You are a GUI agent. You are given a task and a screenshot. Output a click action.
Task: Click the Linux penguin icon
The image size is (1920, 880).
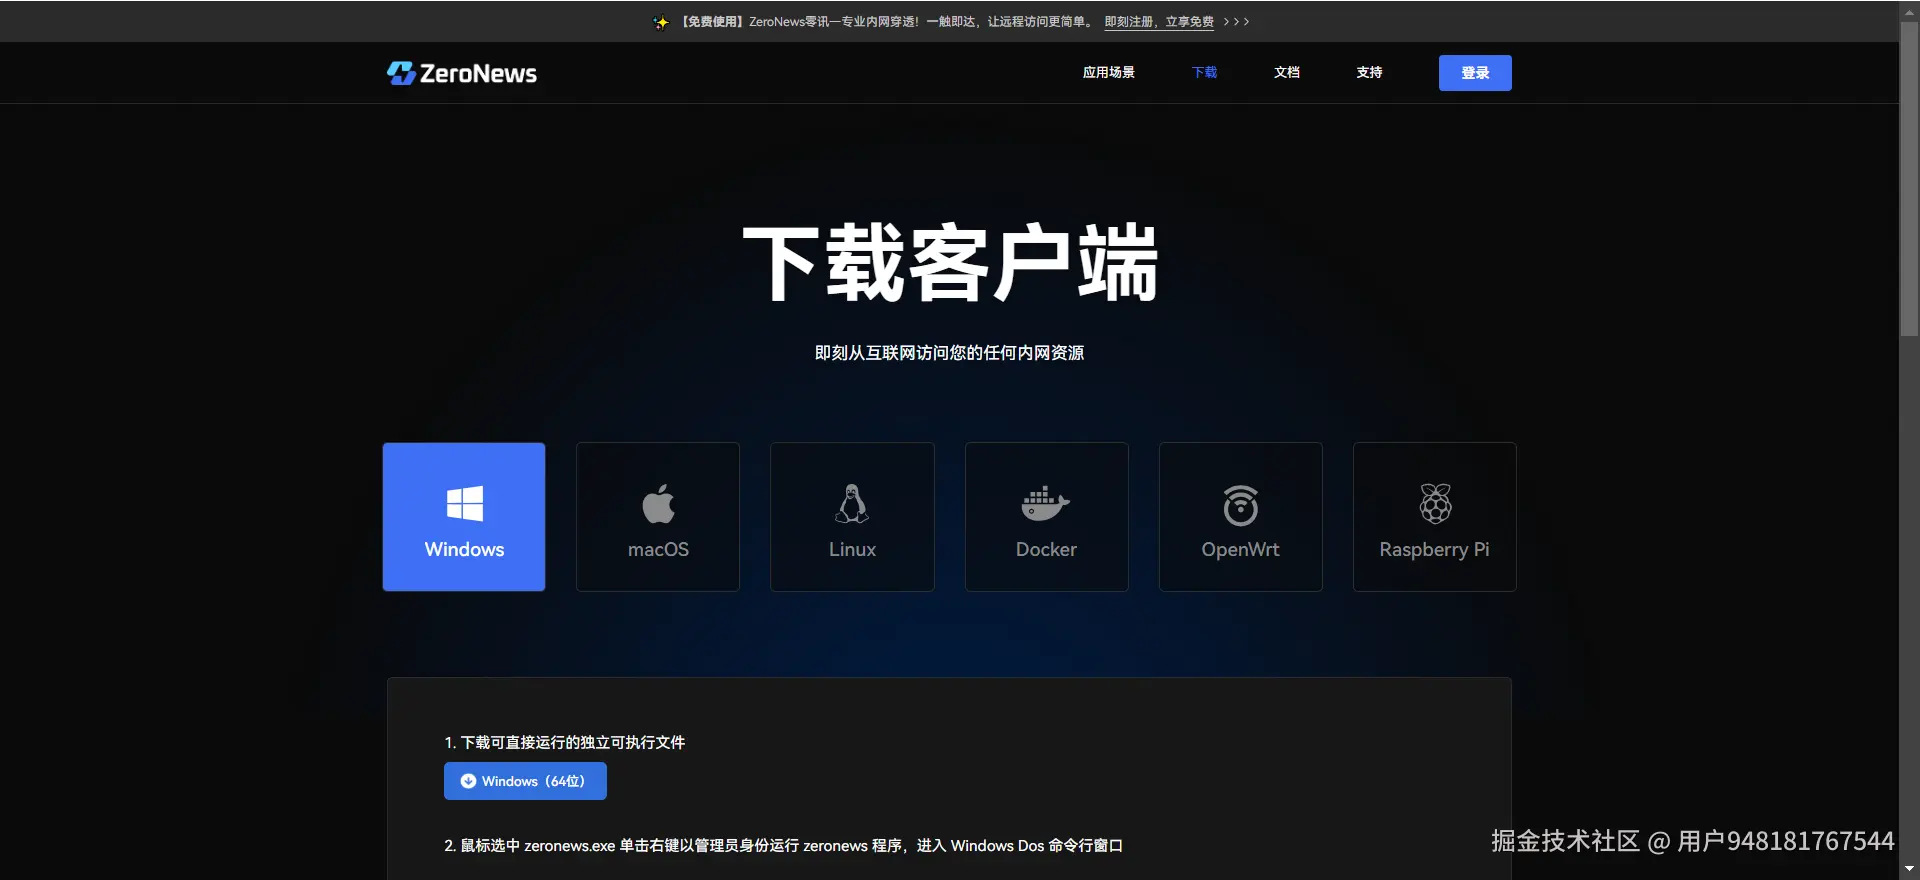[852, 503]
